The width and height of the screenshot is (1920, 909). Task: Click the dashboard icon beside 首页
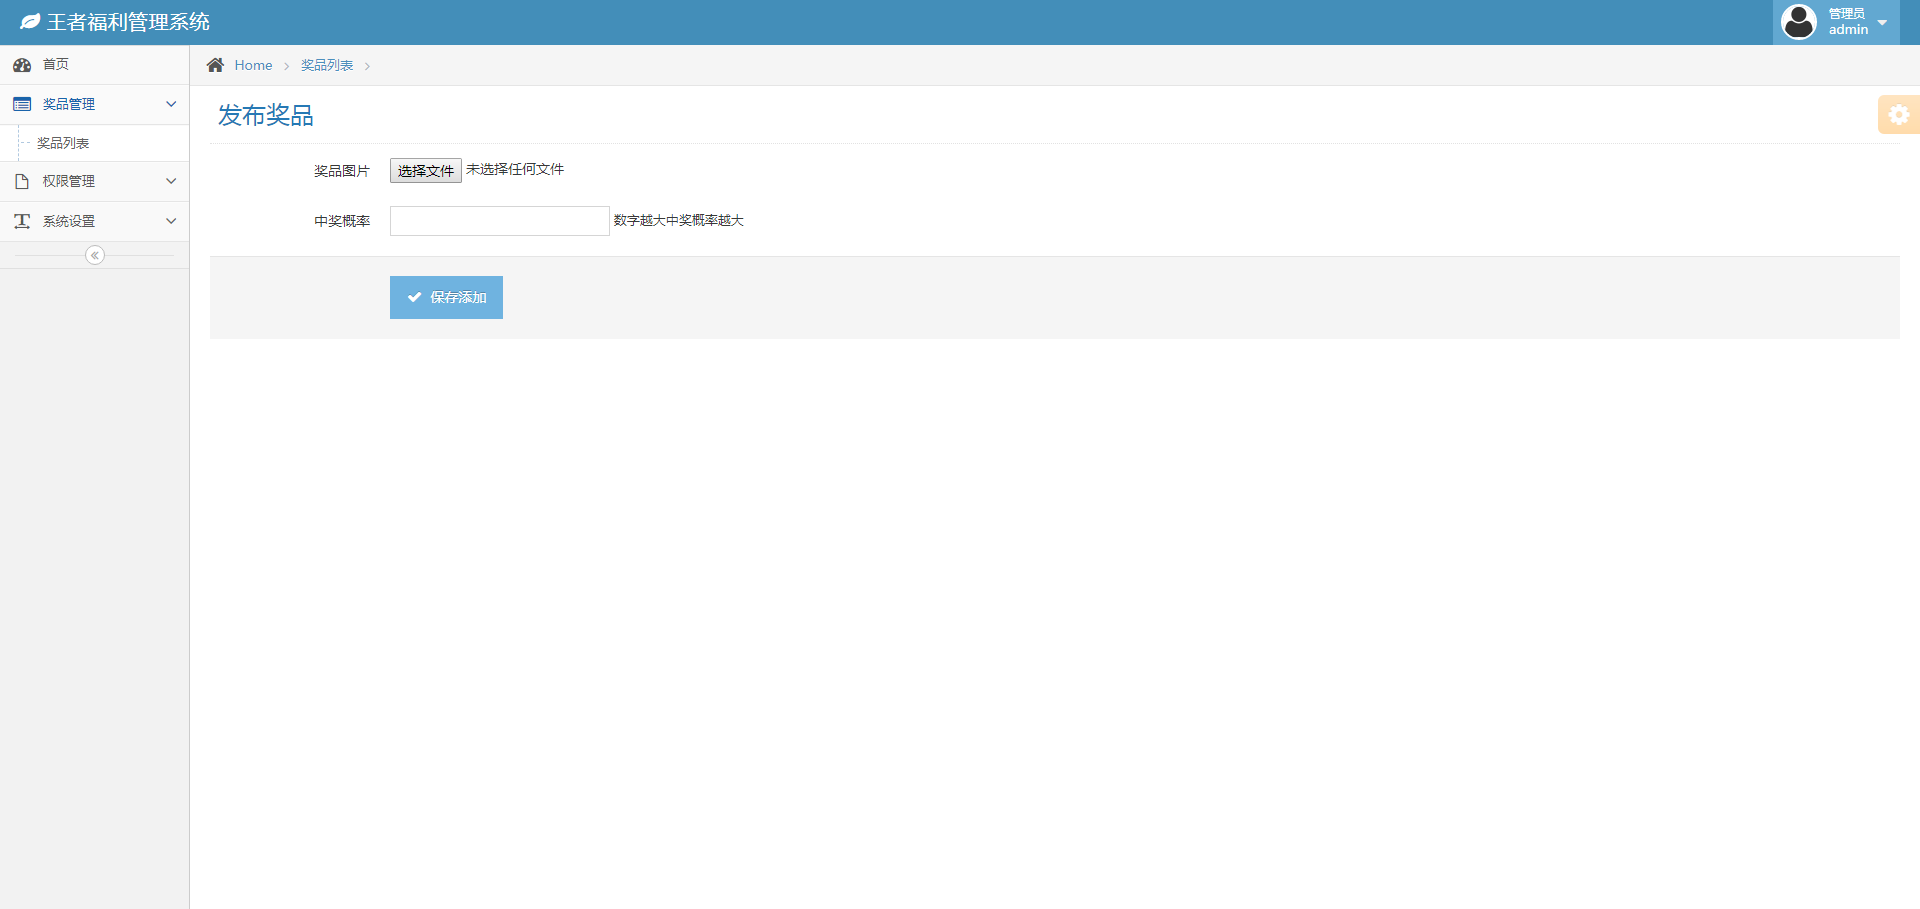pyautogui.click(x=22, y=65)
